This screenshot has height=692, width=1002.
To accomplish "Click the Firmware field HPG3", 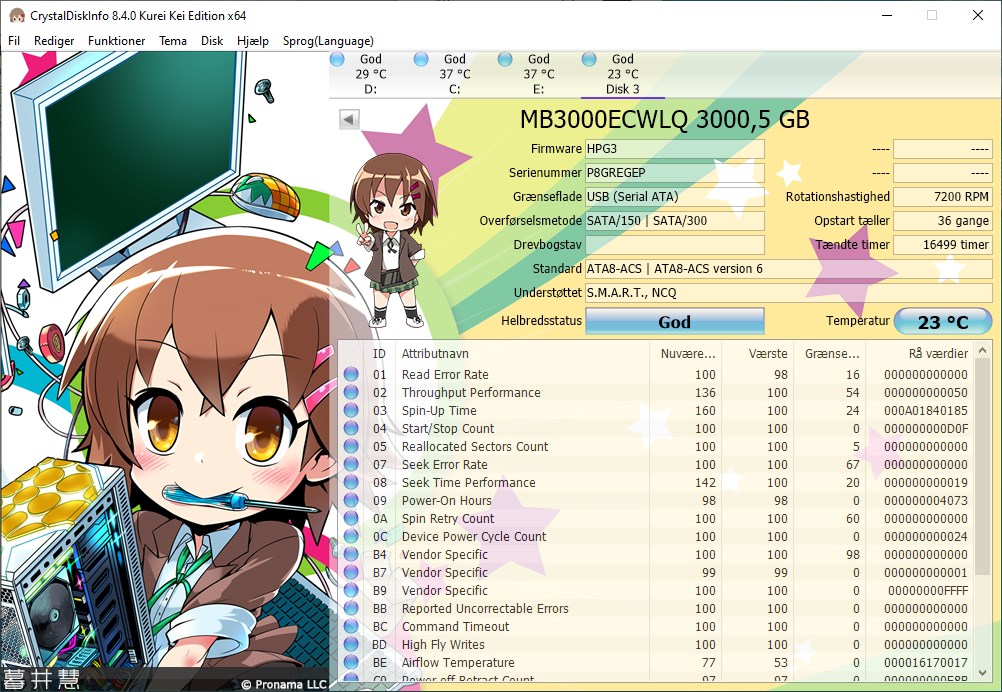I will click(x=675, y=149).
